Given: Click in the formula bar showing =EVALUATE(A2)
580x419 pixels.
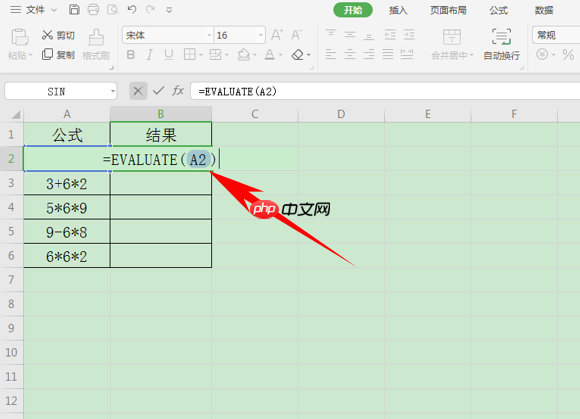Looking at the screenshot, I should 385,91.
